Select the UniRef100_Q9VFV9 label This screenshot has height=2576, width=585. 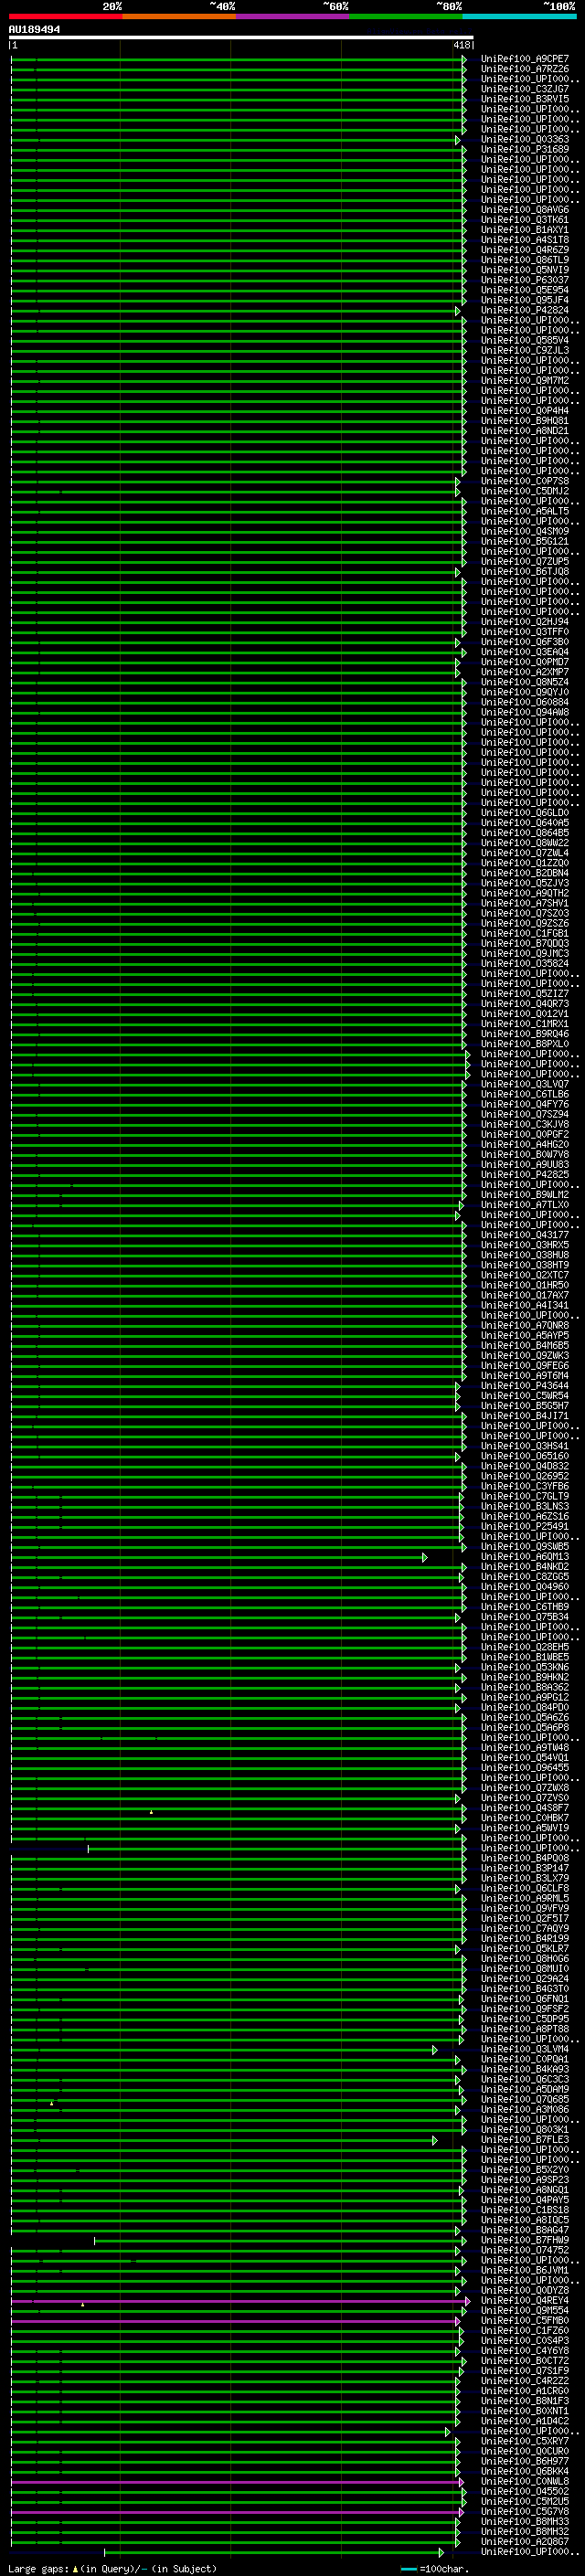tap(524, 1908)
